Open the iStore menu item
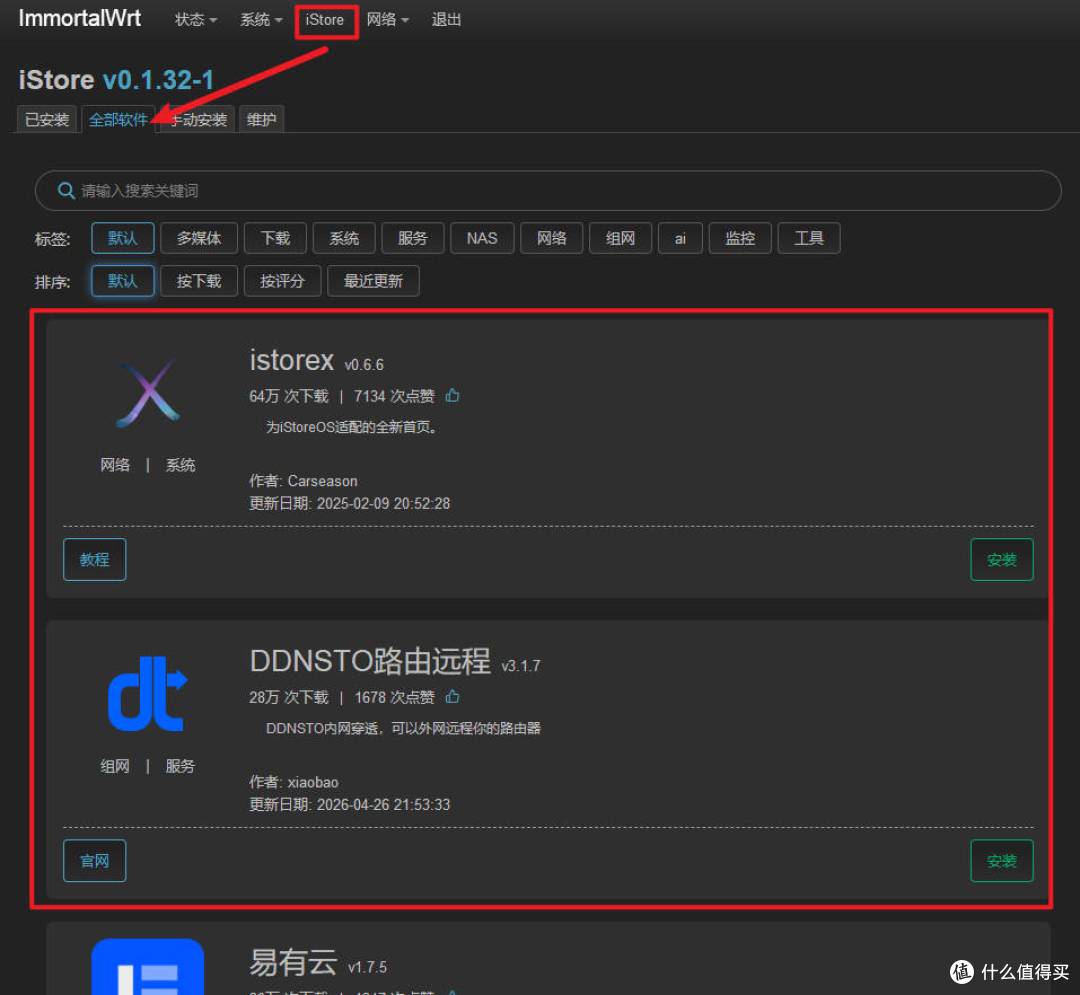Screen dimensions: 1080x995 (x=325, y=20)
